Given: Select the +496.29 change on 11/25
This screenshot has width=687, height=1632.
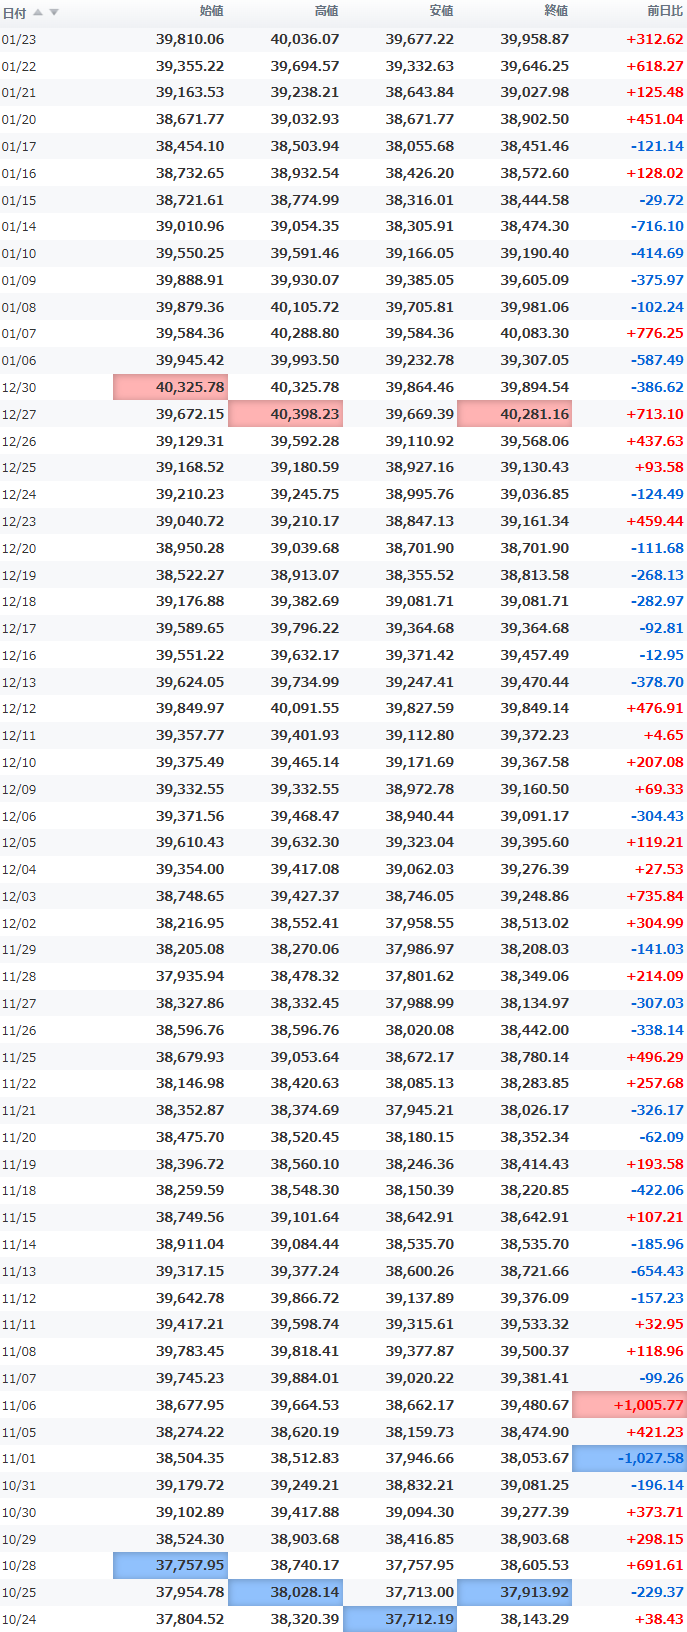Looking at the screenshot, I should point(655,1056).
